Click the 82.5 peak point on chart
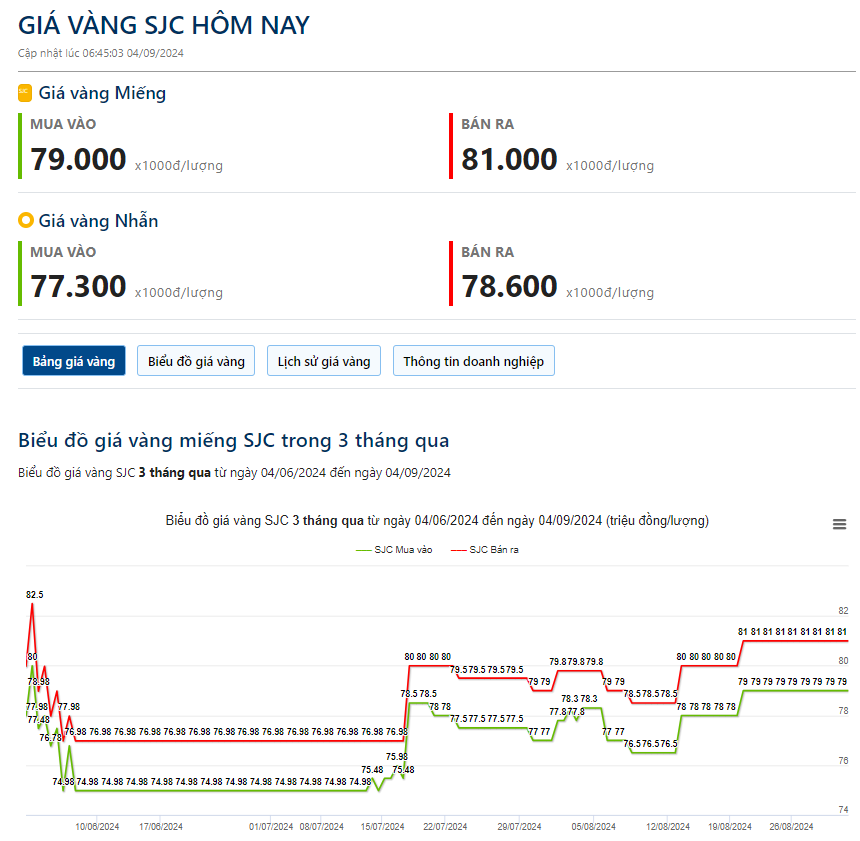This screenshot has height=841, width=860. (x=32, y=604)
